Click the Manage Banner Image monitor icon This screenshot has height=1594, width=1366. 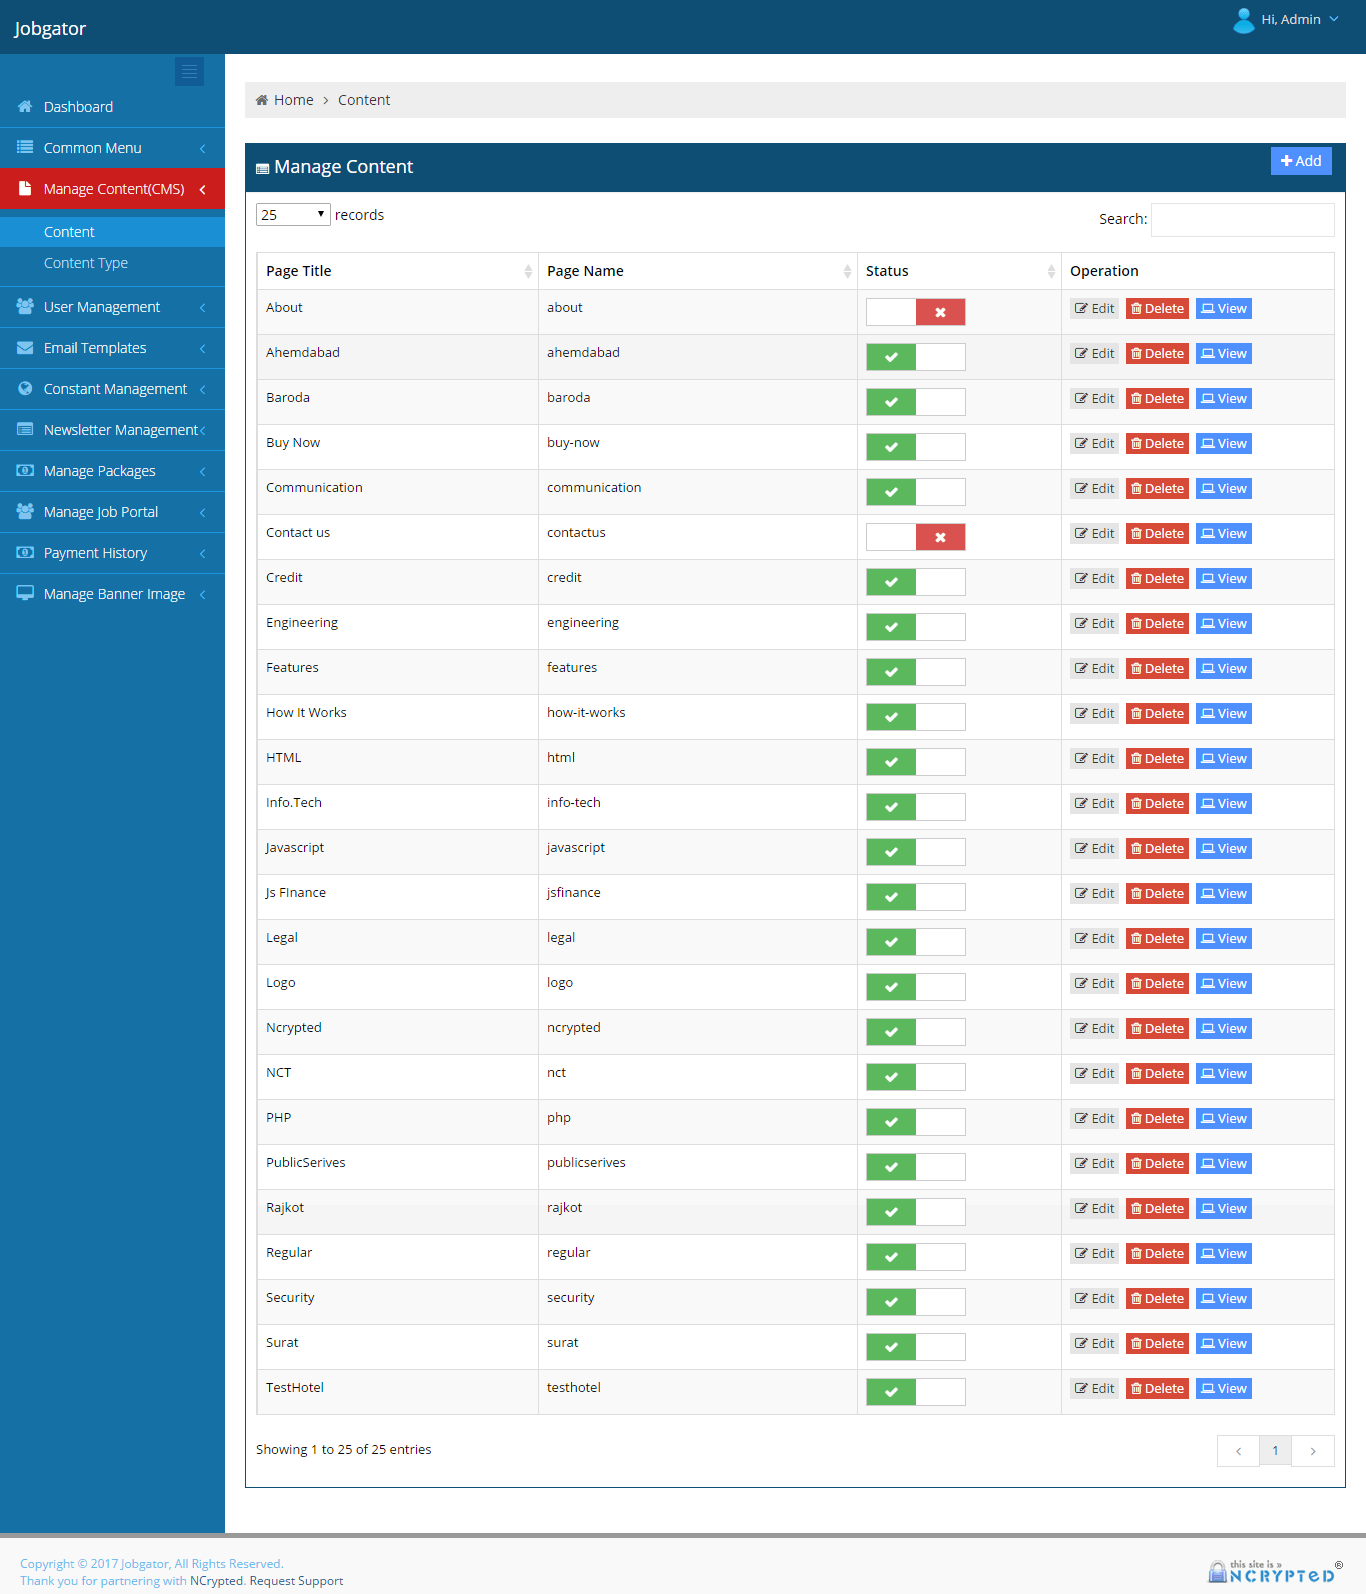tap(25, 593)
